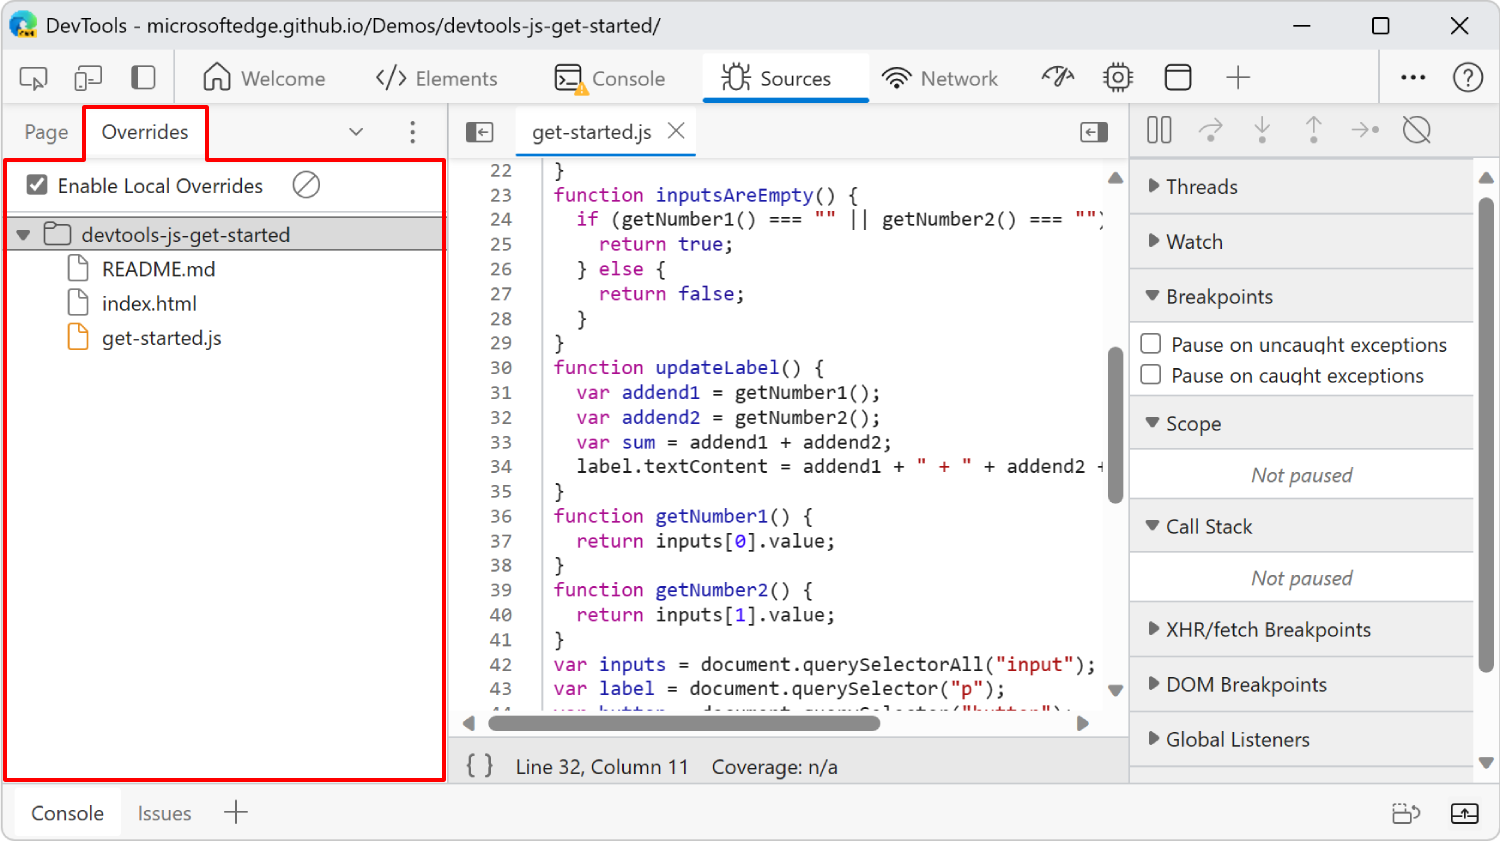
Task: Expand the Threads section
Action: pyautogui.click(x=1302, y=187)
